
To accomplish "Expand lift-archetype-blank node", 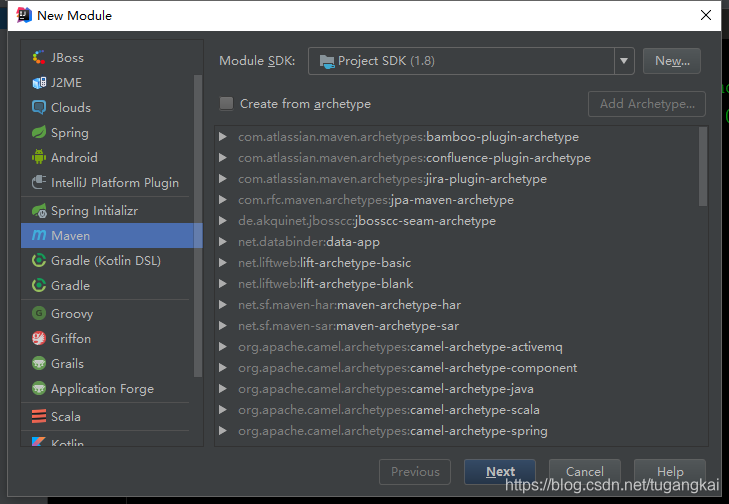I will click(223, 284).
